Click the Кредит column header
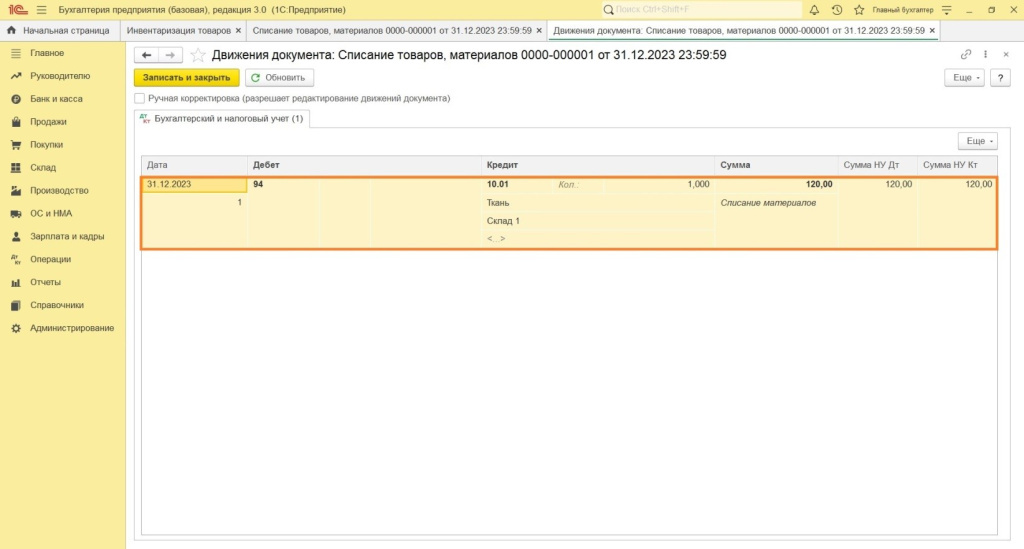The image size is (1024, 549). click(598, 165)
